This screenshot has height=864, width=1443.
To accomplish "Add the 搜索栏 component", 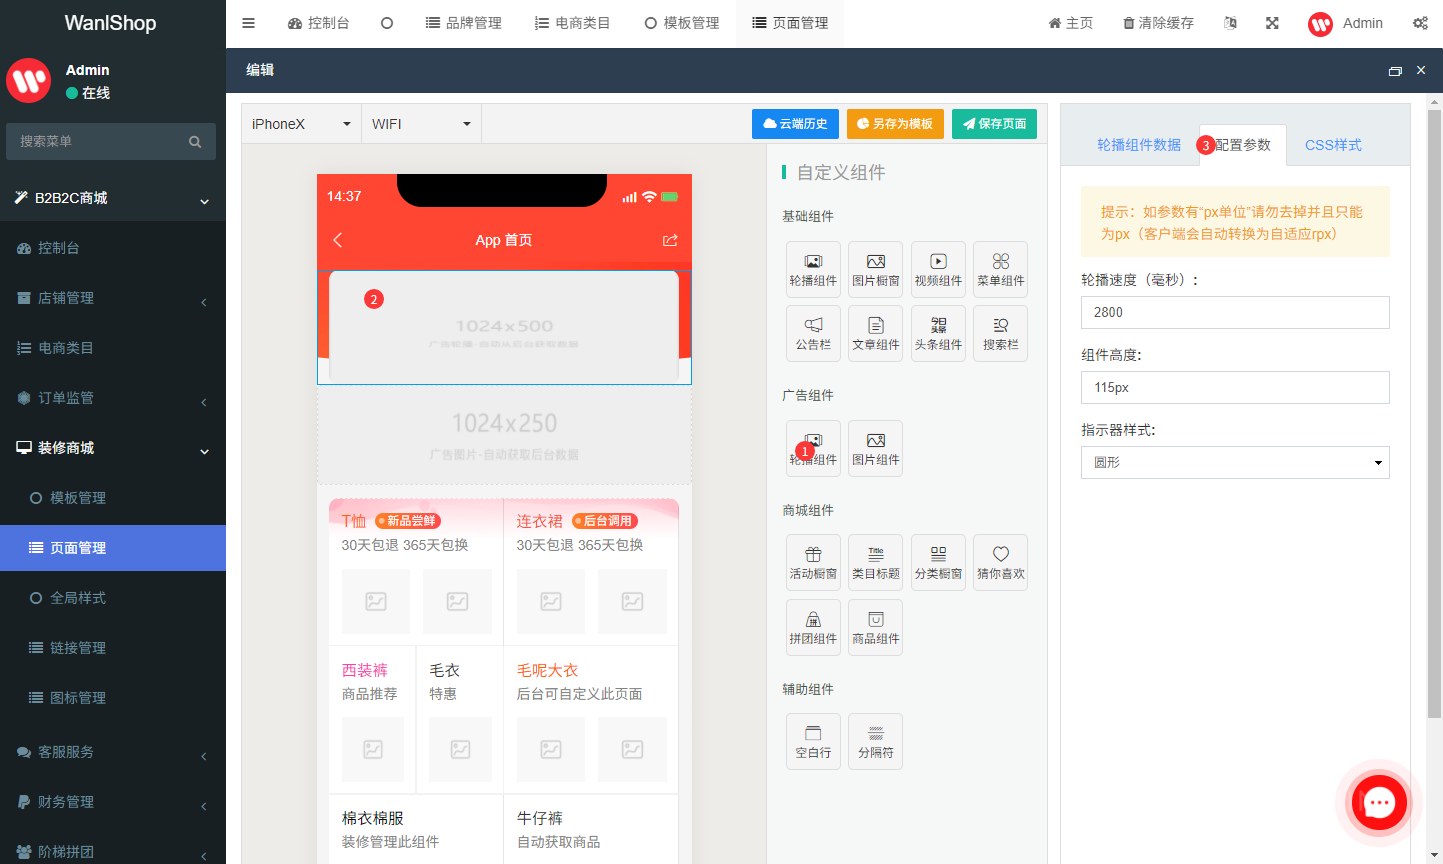I will point(1000,333).
